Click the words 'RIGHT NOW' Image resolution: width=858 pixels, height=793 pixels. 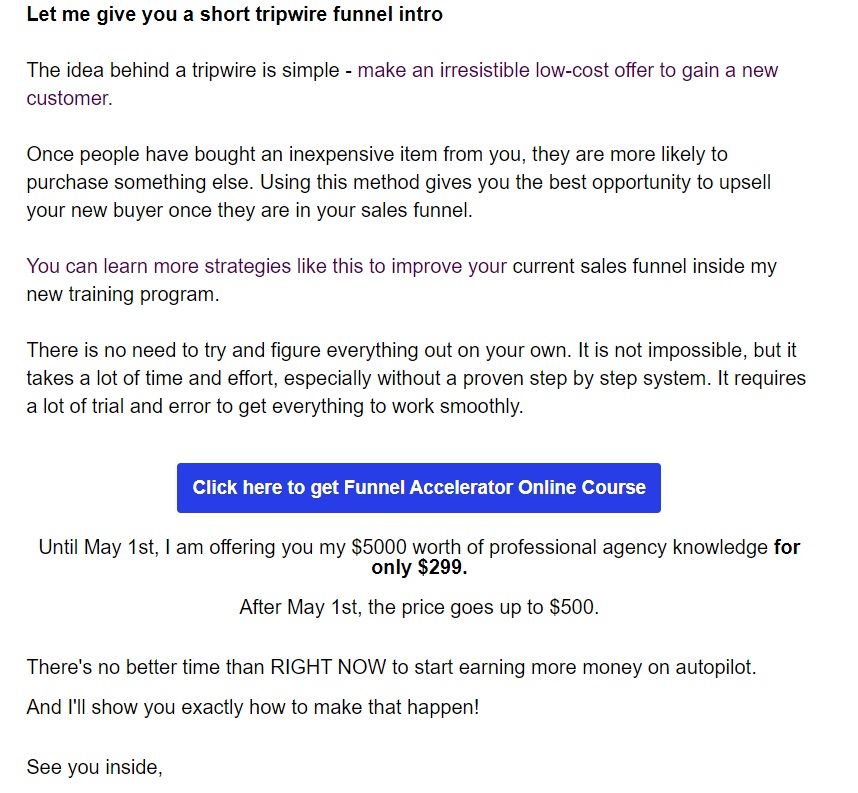click(x=328, y=668)
